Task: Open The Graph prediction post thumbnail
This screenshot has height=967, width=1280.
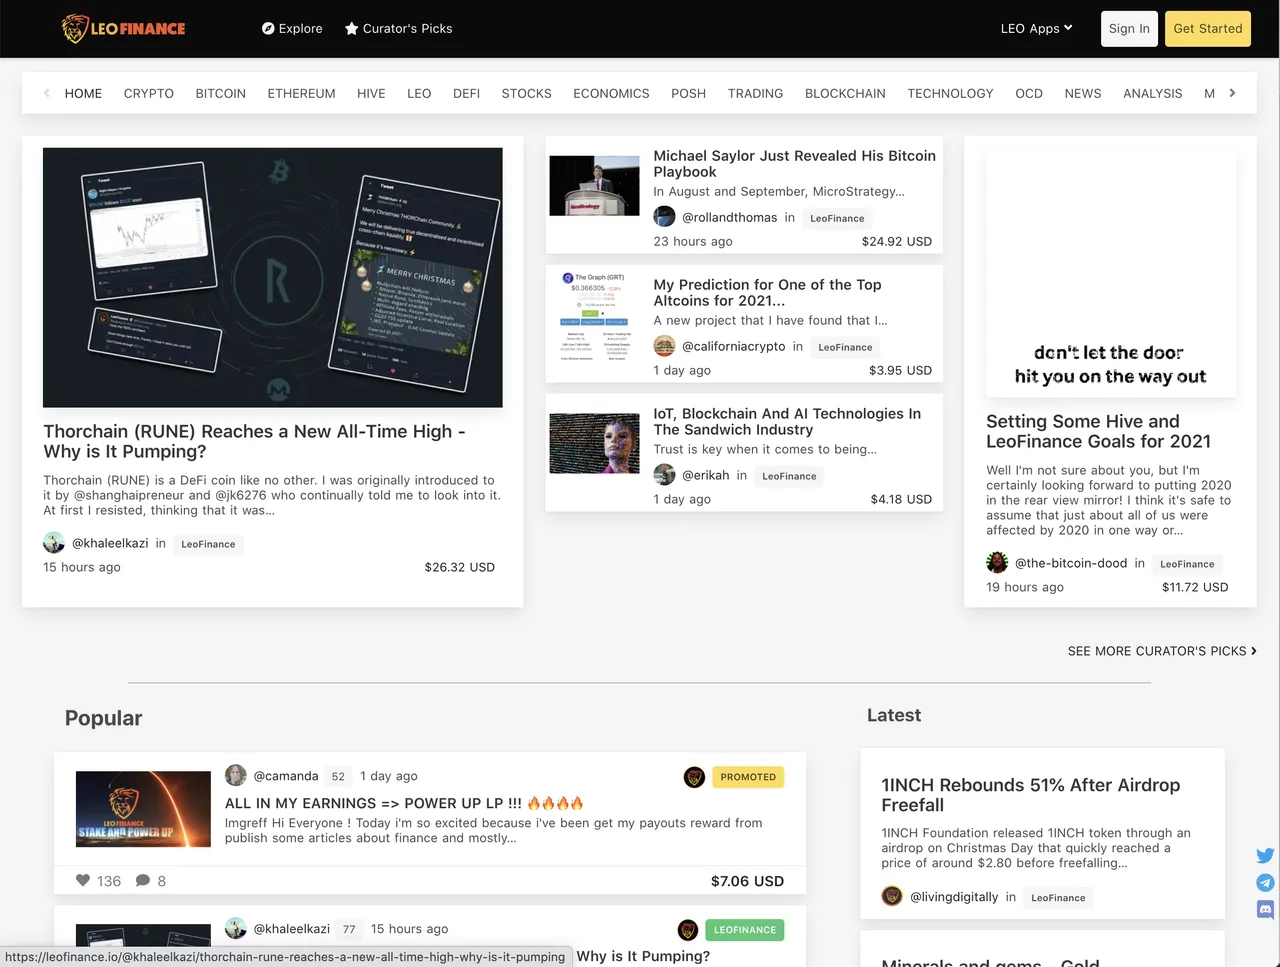Action: point(594,315)
